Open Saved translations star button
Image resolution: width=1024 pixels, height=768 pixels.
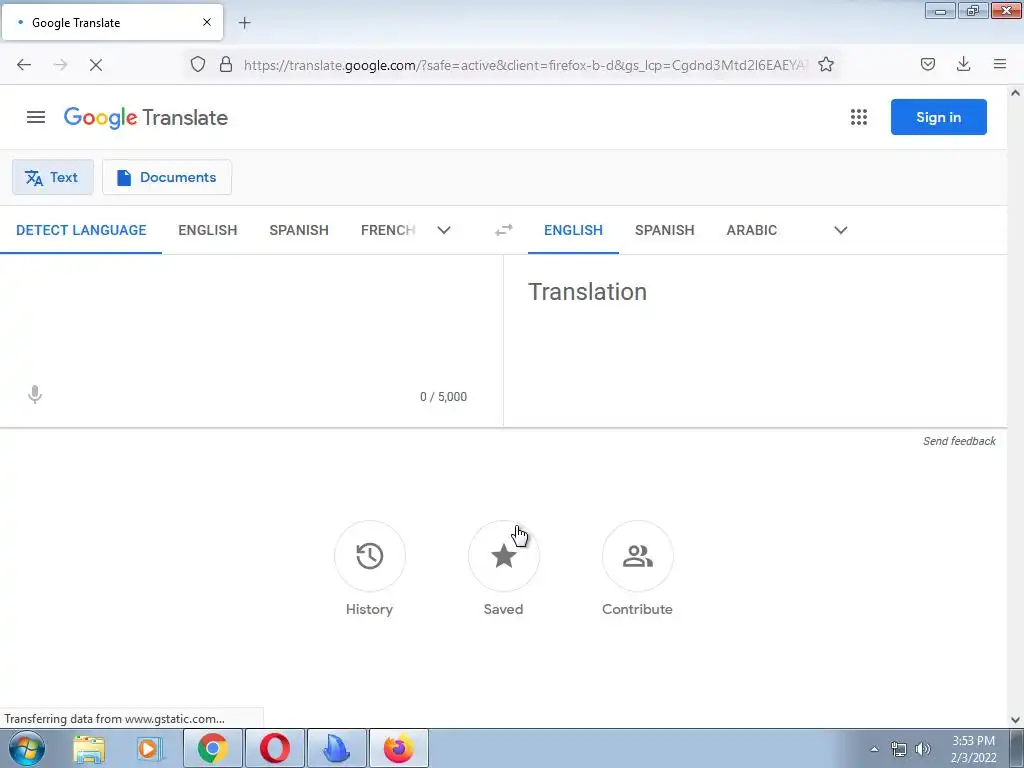pyautogui.click(x=504, y=556)
